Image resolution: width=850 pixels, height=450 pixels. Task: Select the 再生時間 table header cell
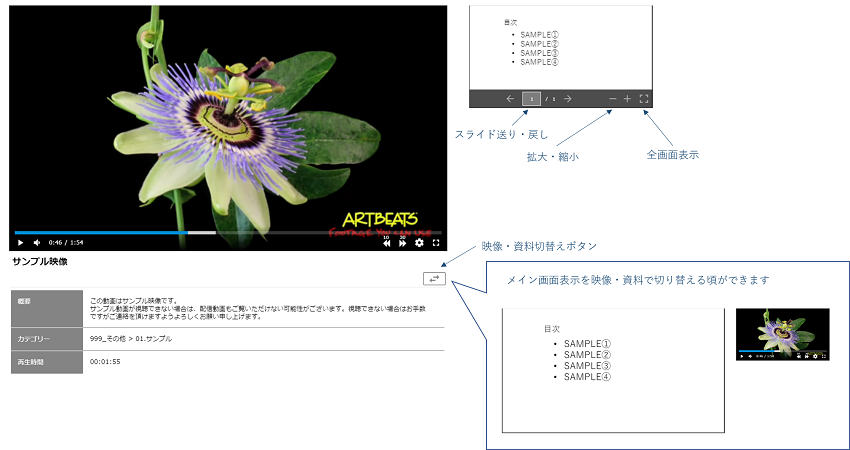click(47, 362)
